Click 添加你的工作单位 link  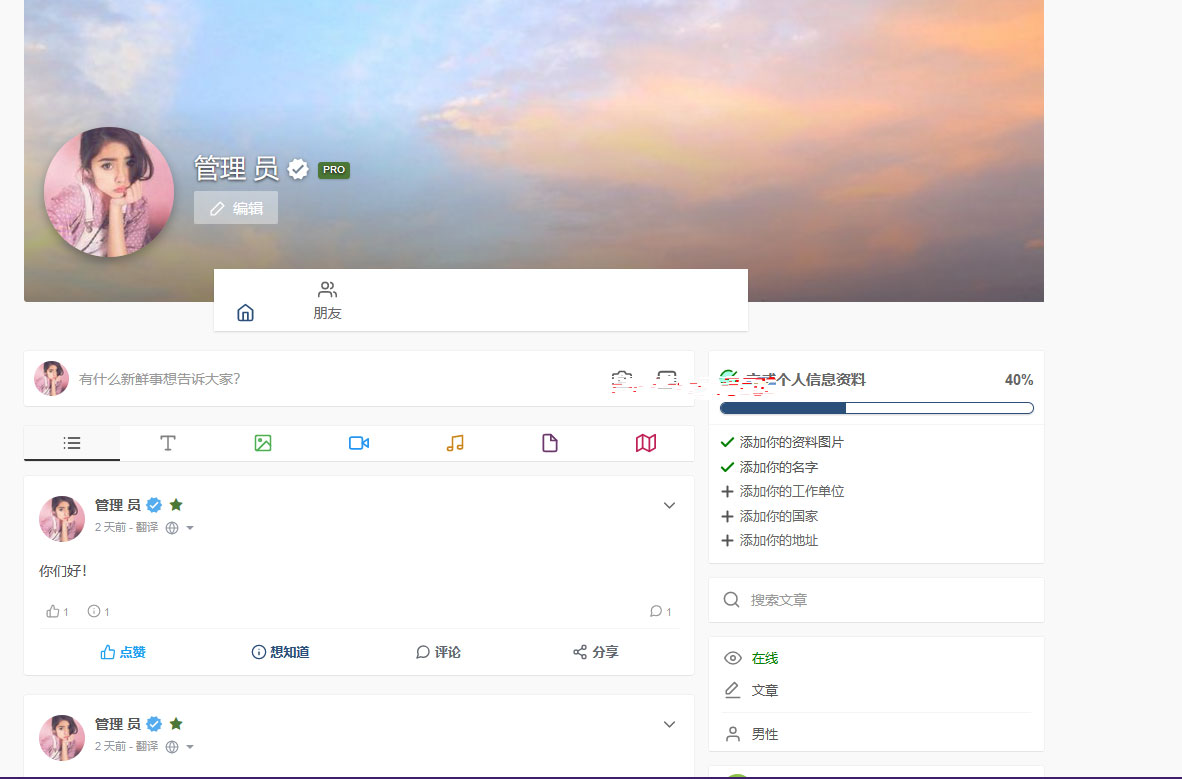pos(791,492)
